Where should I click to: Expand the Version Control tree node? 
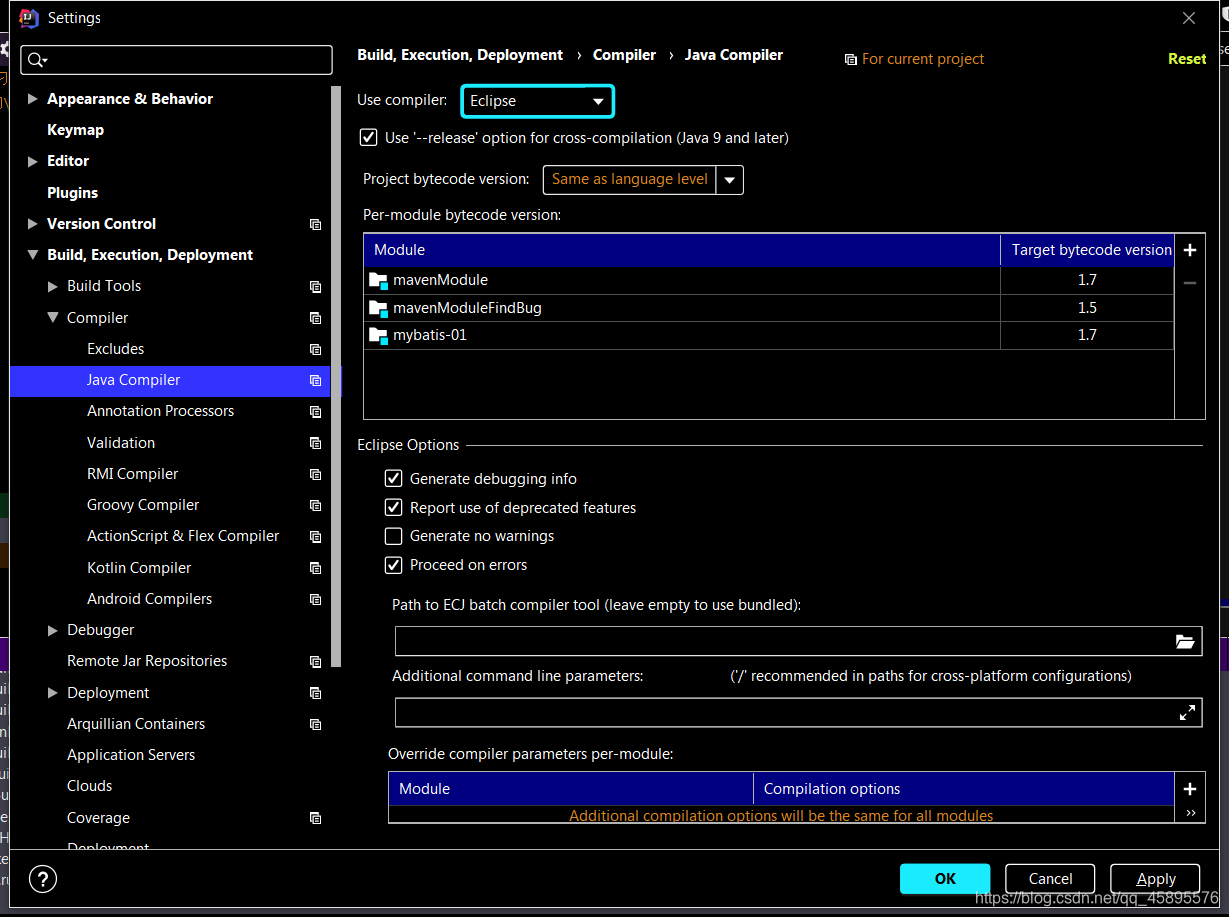pyautogui.click(x=33, y=224)
